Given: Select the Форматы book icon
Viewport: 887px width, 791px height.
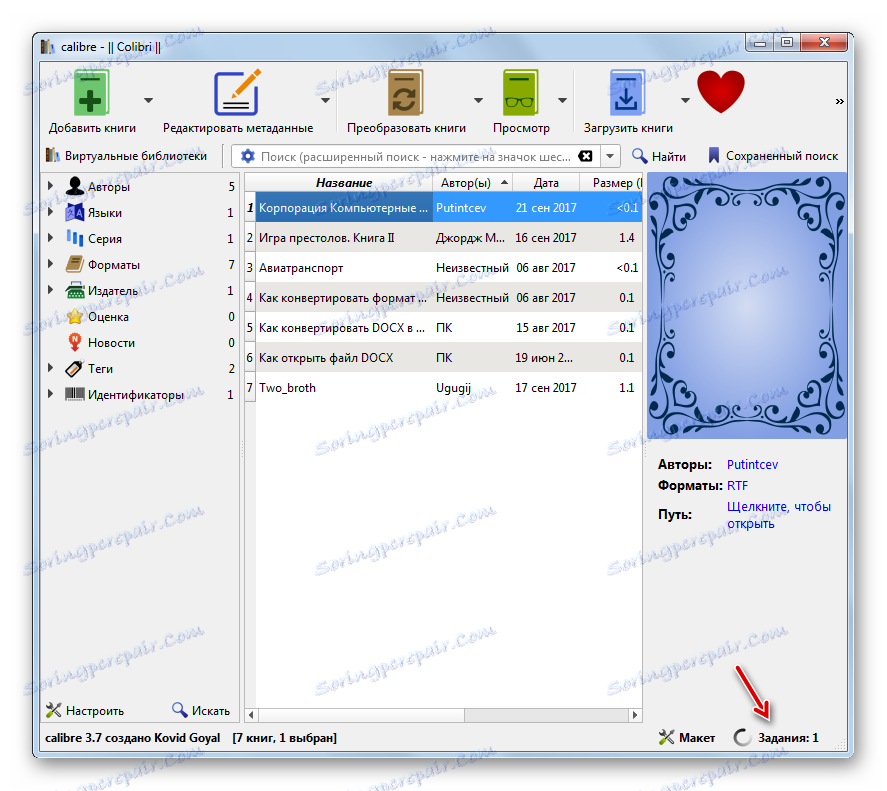Looking at the screenshot, I should [75, 264].
